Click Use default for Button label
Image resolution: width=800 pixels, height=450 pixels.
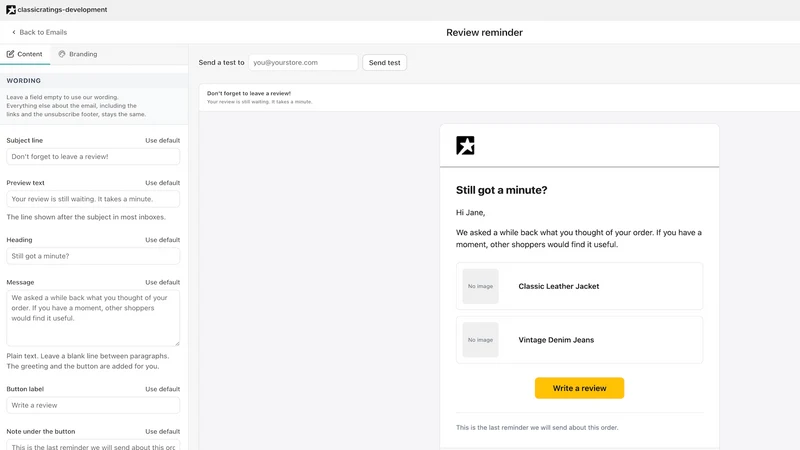(162, 389)
